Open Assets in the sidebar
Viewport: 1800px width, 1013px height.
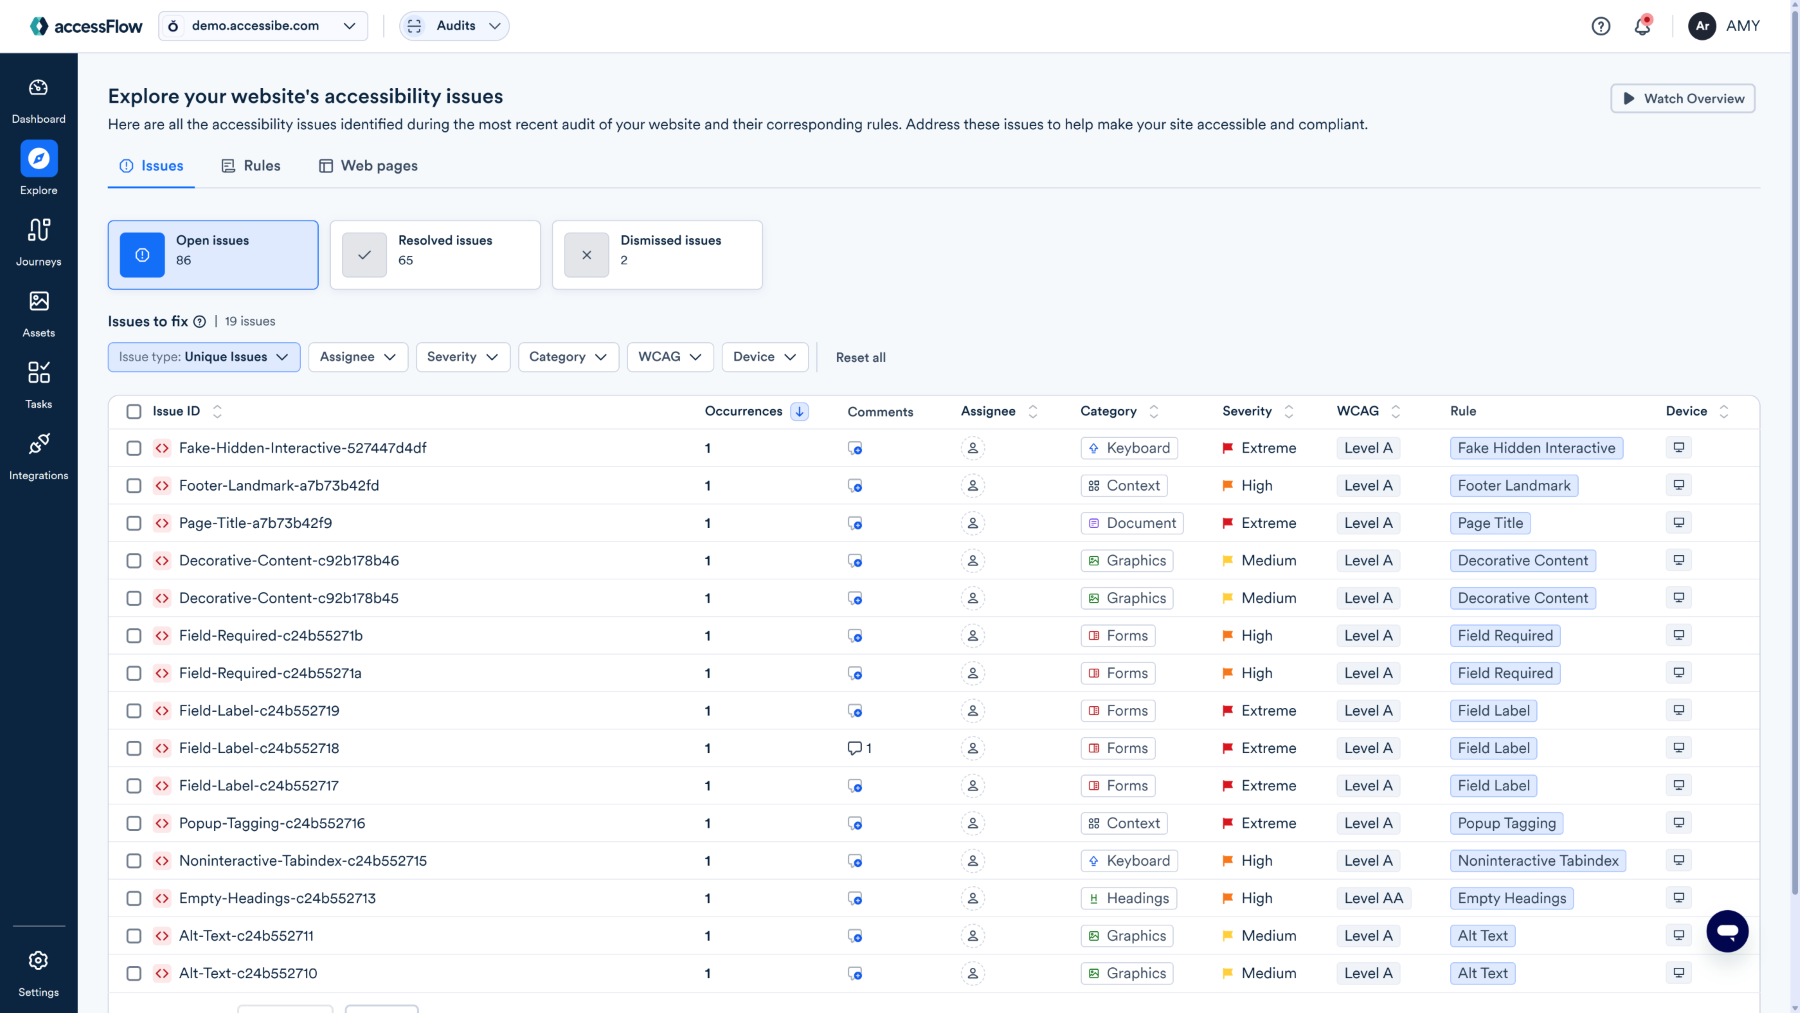pyautogui.click(x=38, y=314)
